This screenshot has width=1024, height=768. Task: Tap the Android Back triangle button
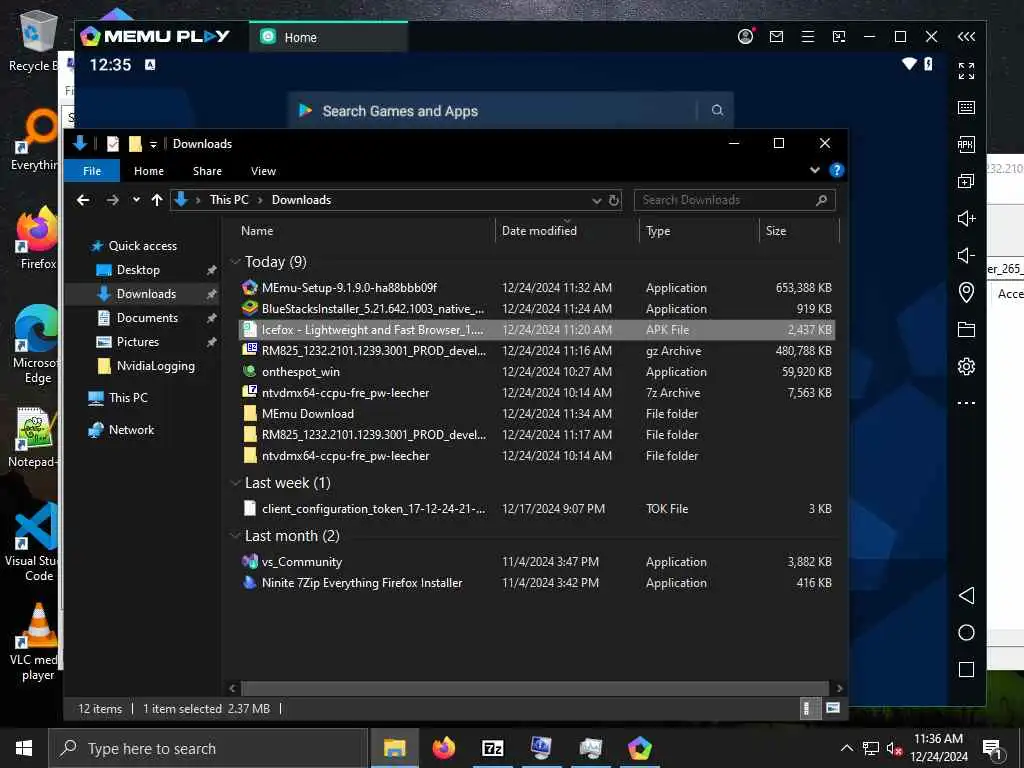click(x=966, y=595)
